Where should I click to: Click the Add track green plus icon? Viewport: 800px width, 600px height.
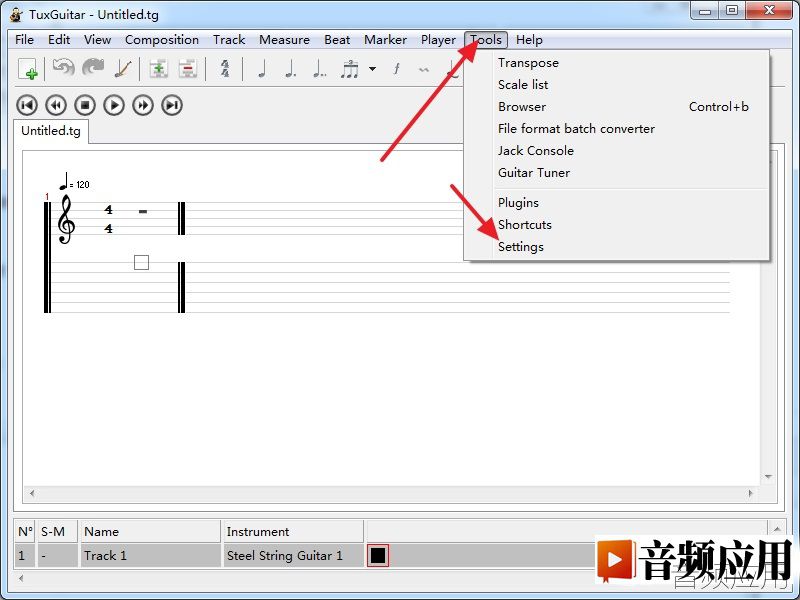coord(159,69)
